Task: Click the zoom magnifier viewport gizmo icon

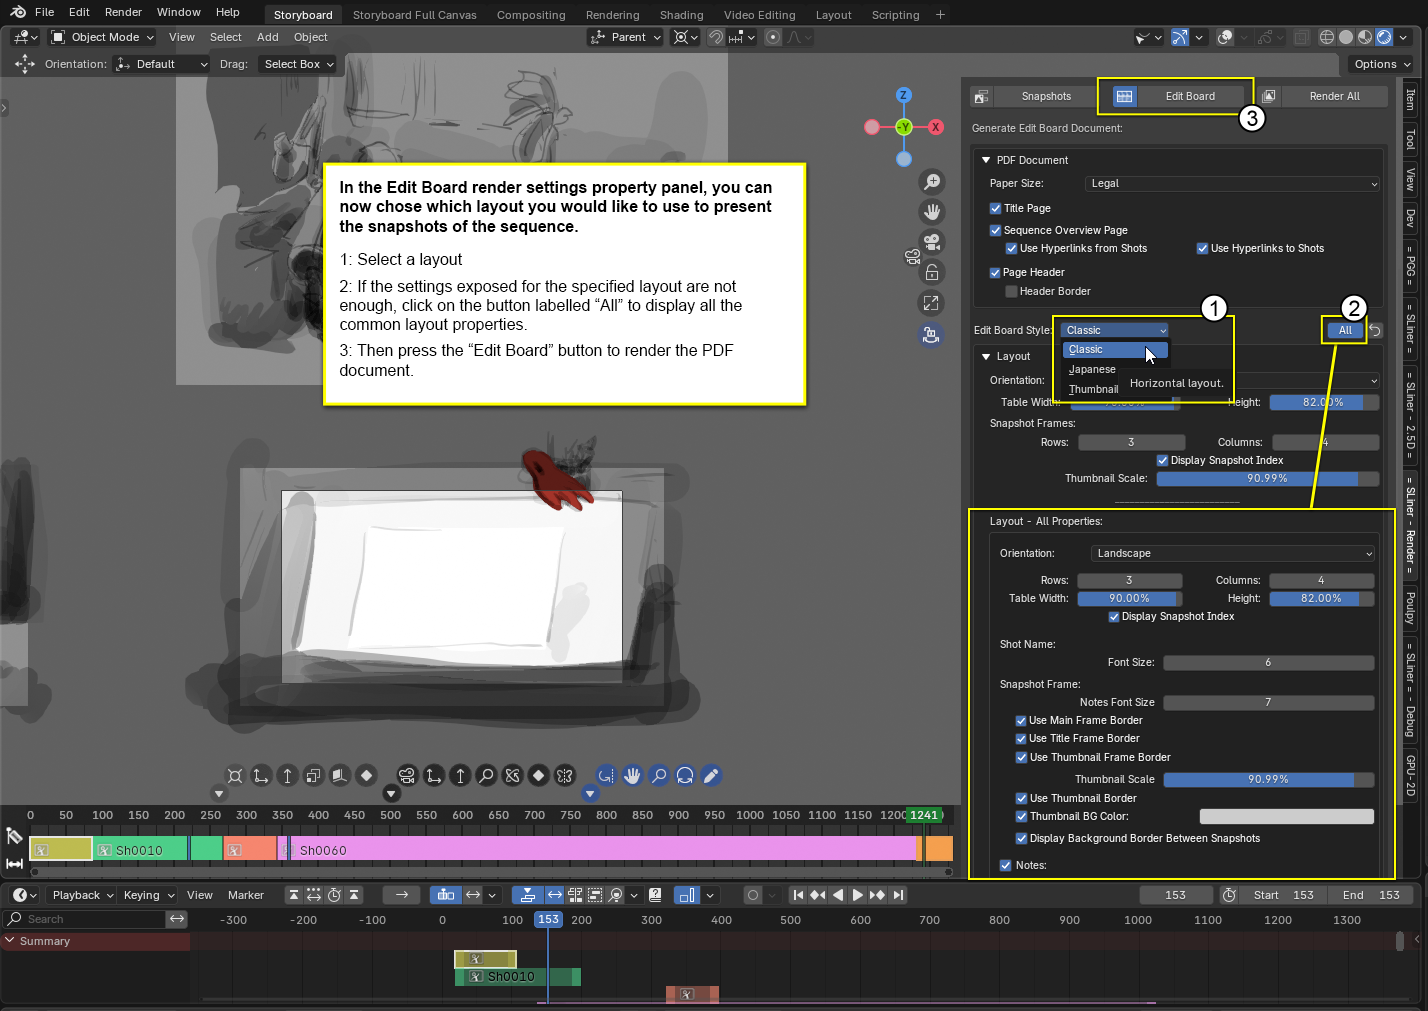Action: pos(932,182)
